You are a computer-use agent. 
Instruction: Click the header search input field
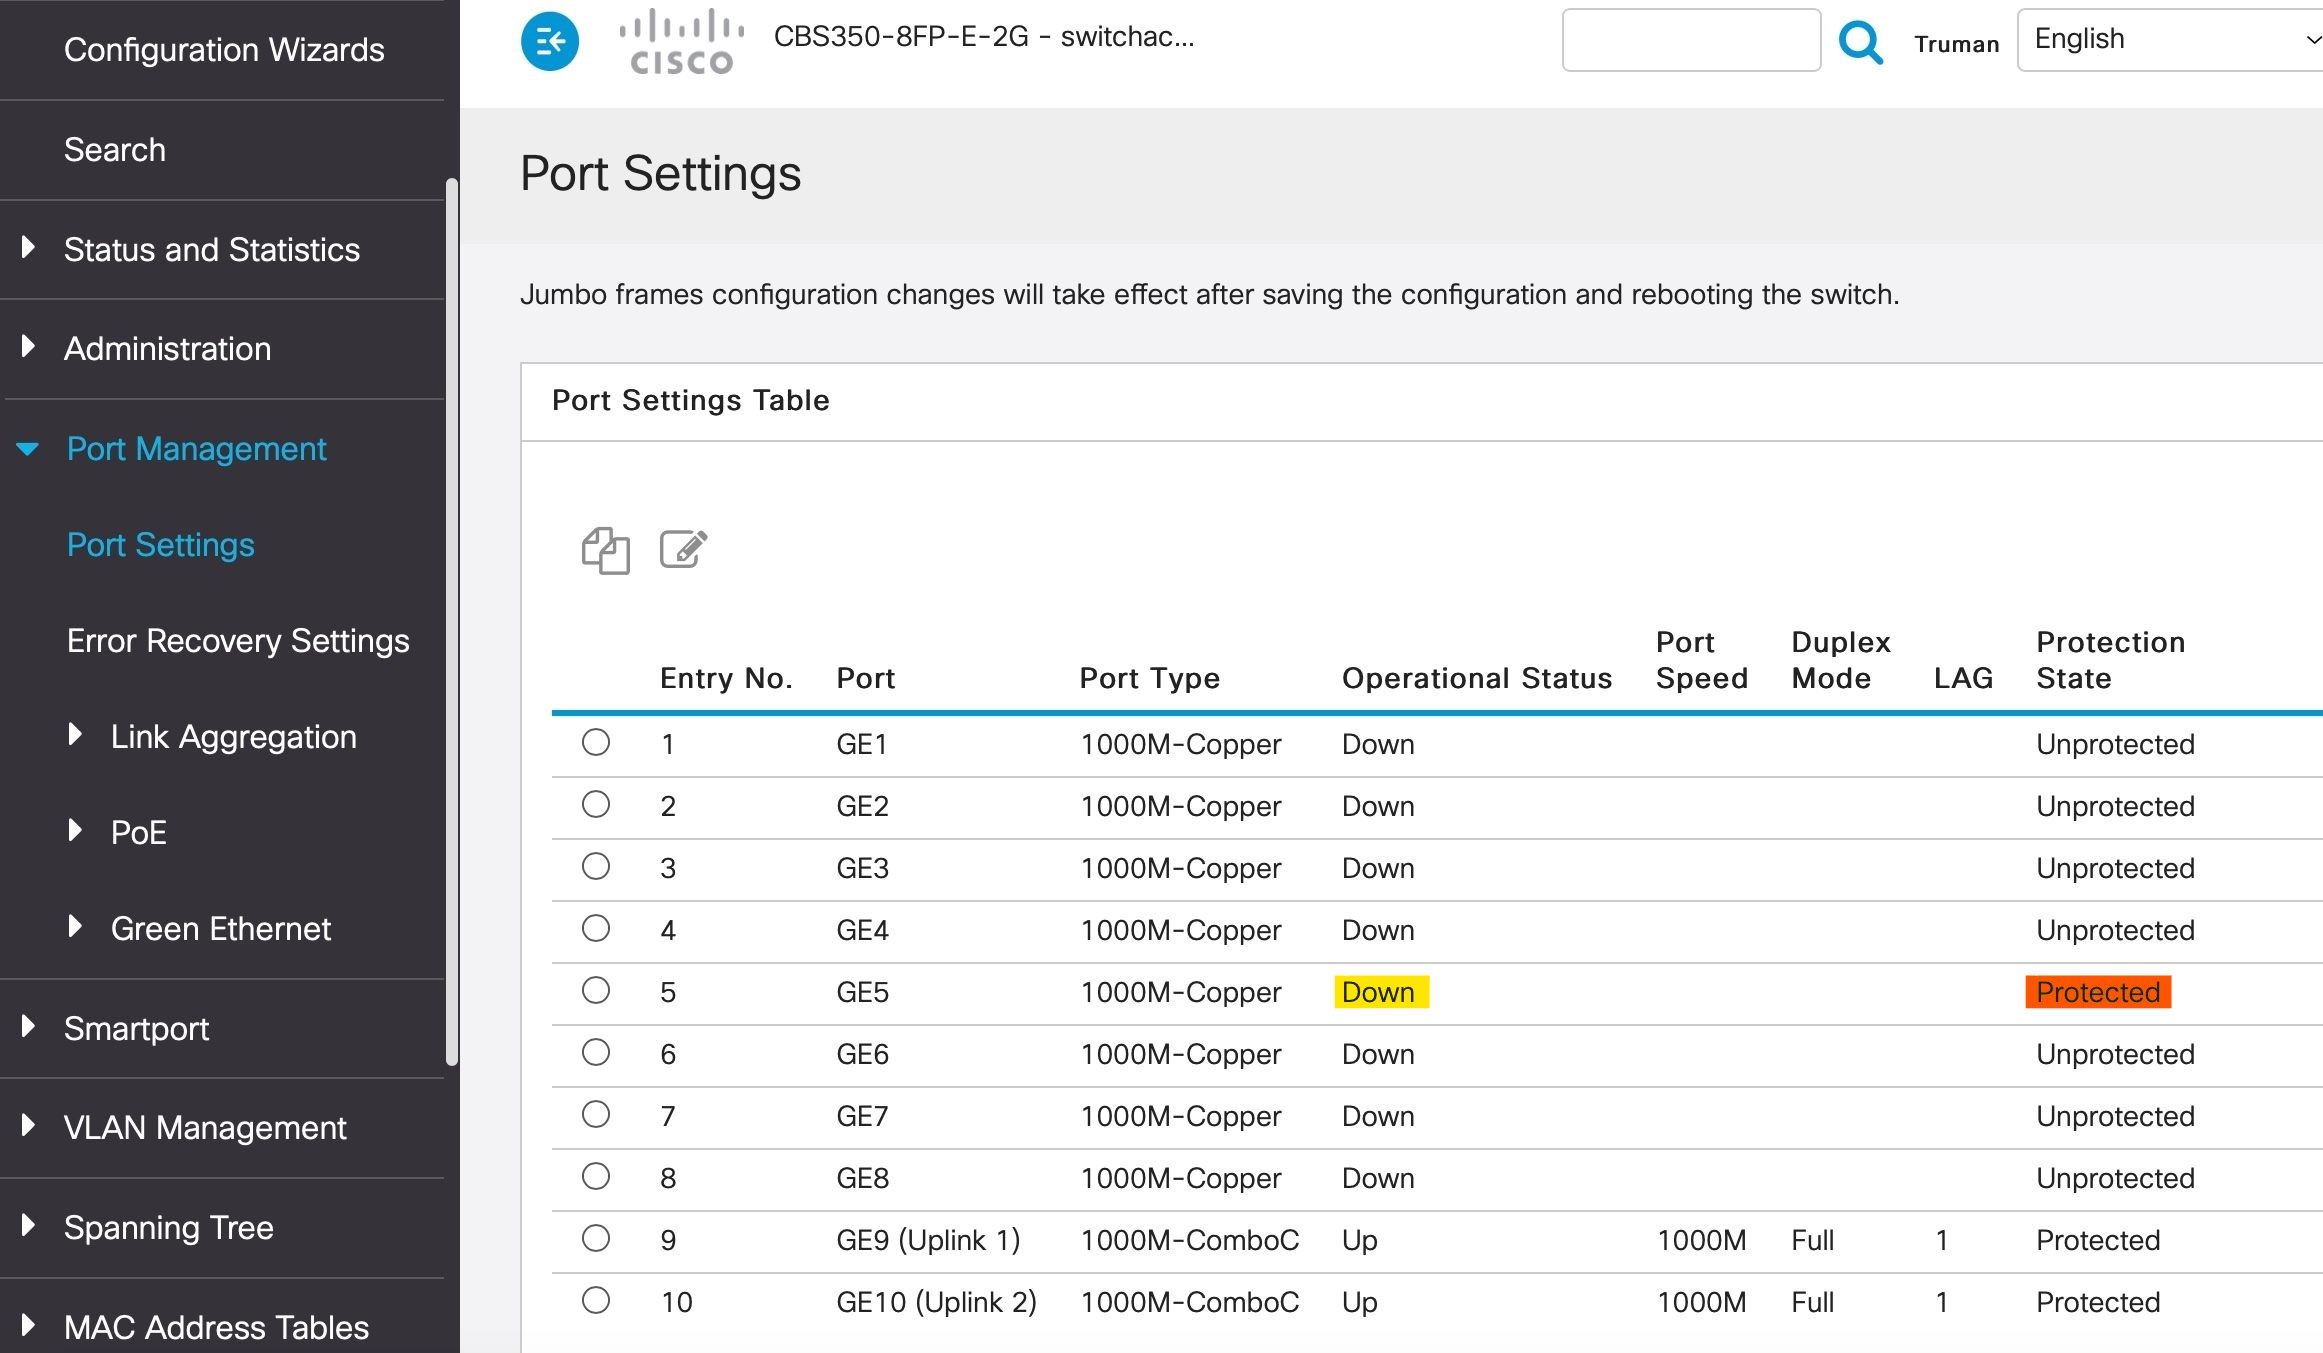[x=1691, y=40]
